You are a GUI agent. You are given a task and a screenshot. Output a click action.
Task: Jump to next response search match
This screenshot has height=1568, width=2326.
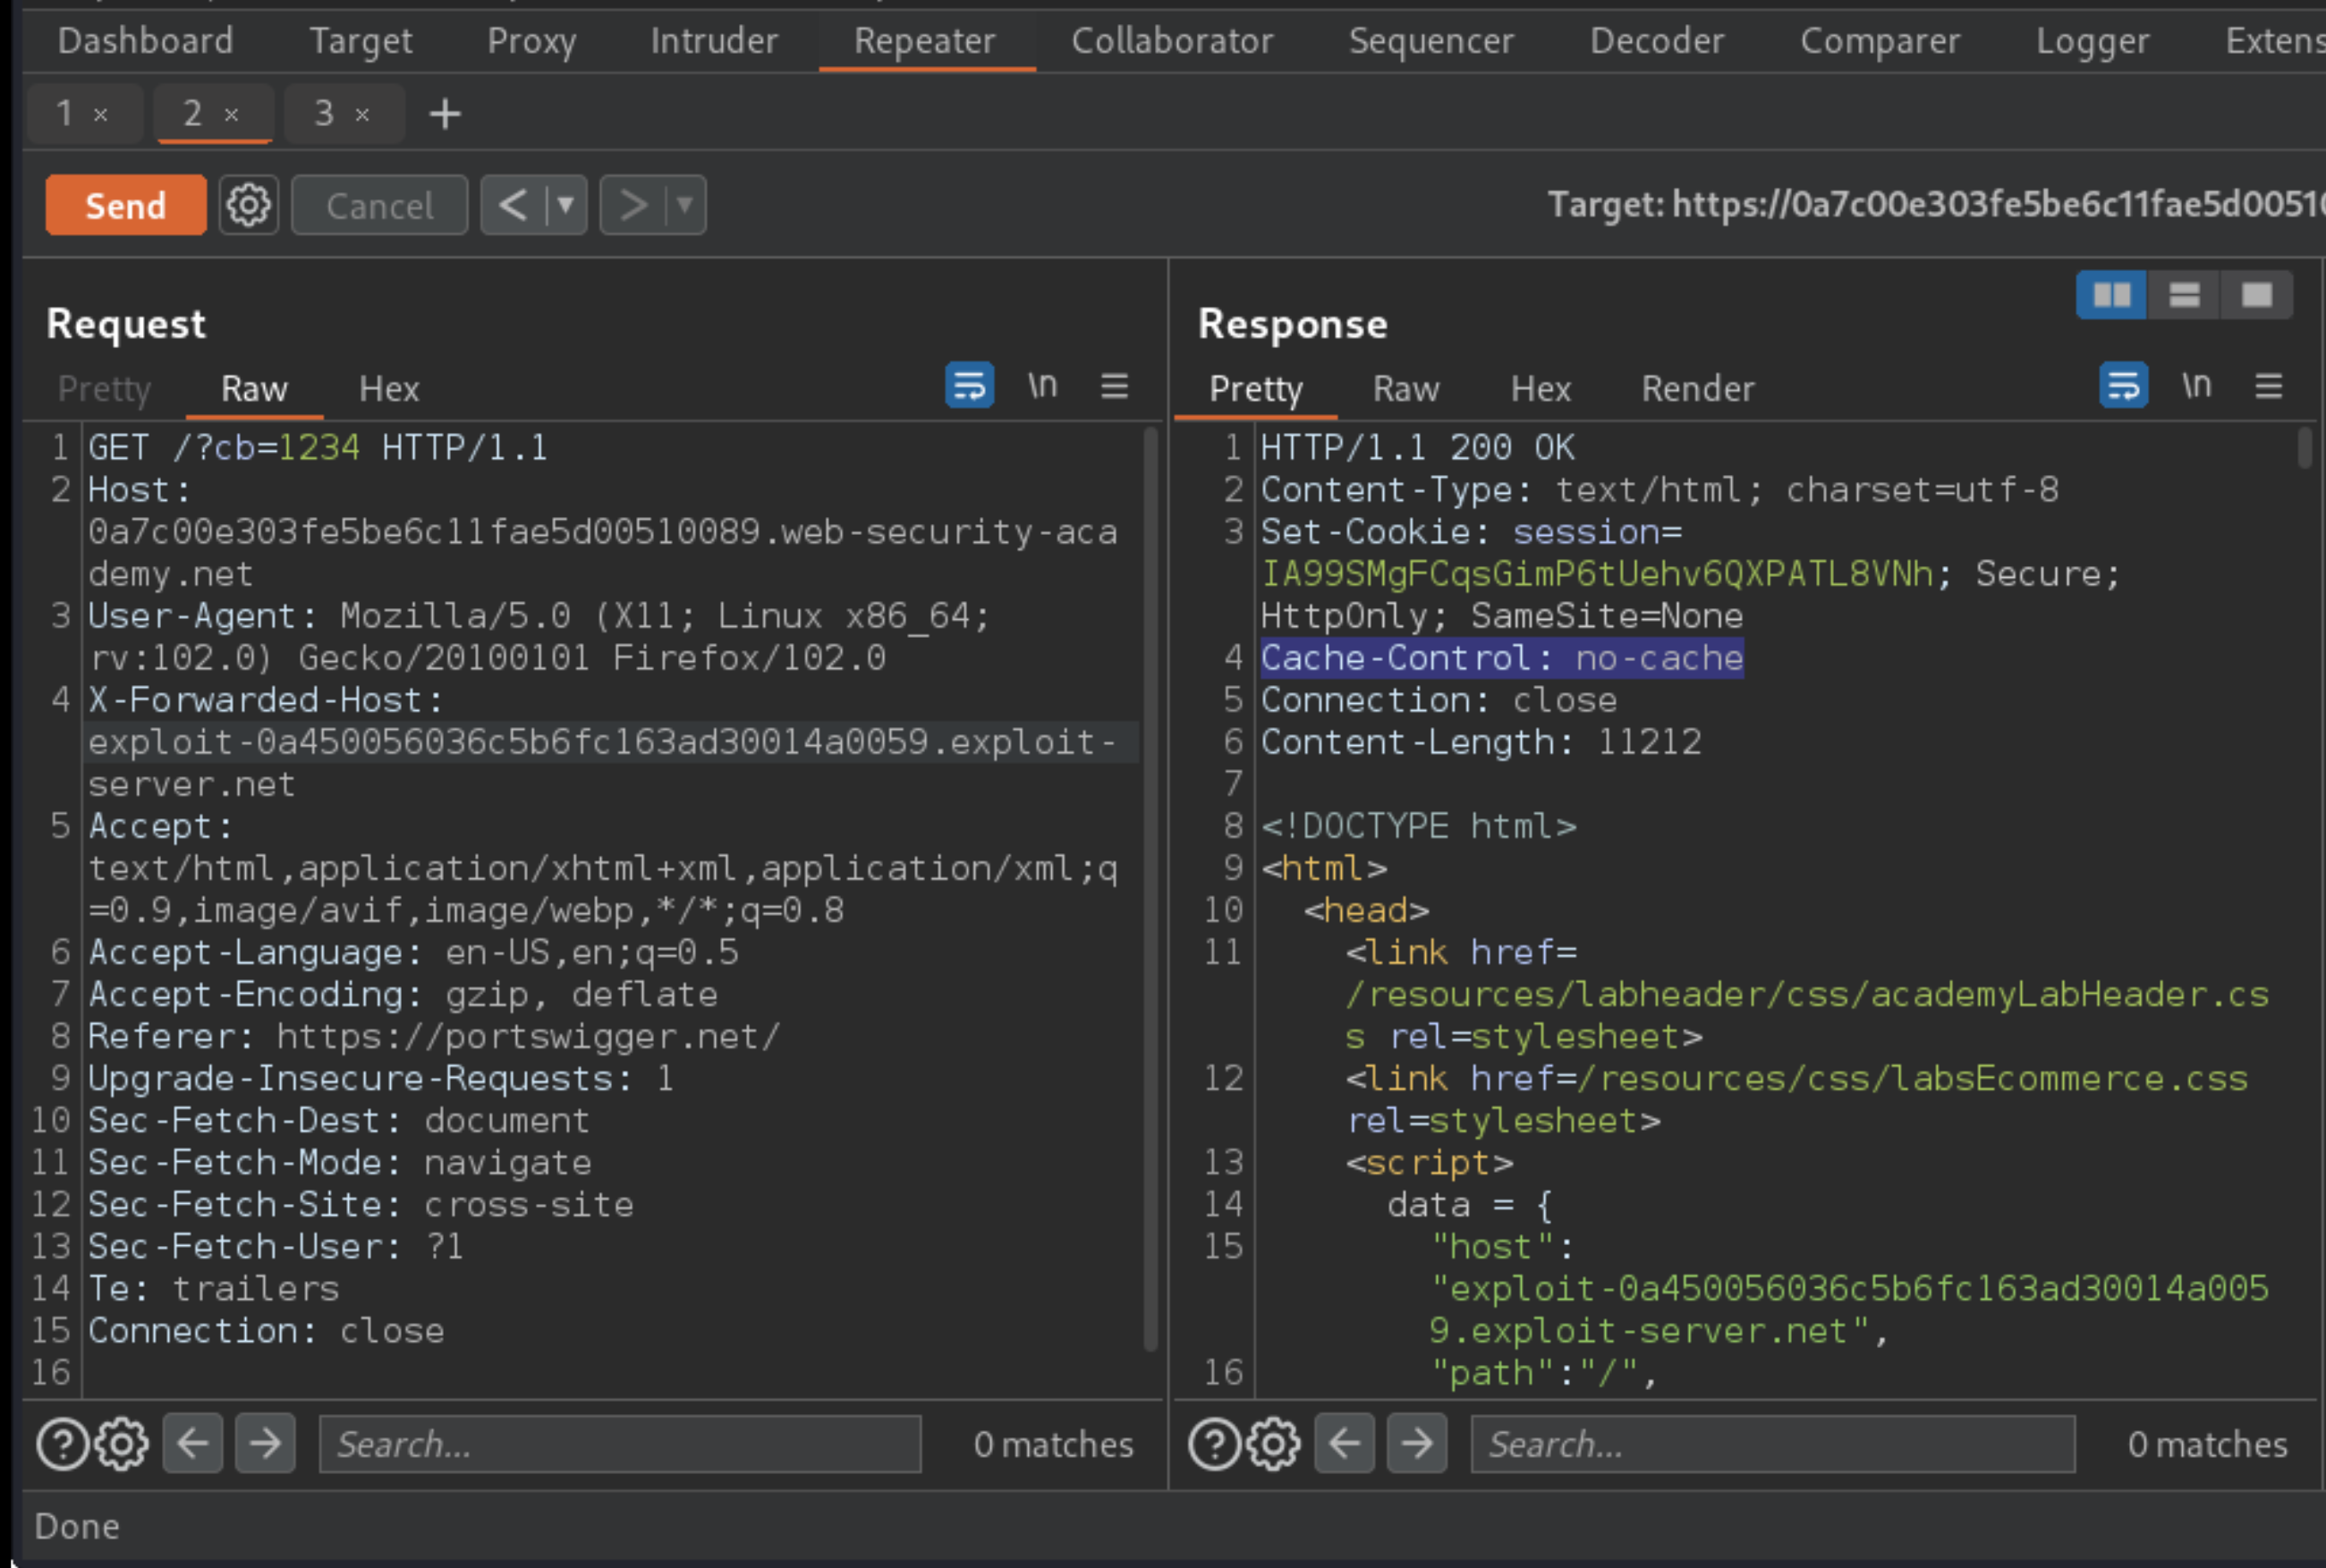click(1417, 1443)
